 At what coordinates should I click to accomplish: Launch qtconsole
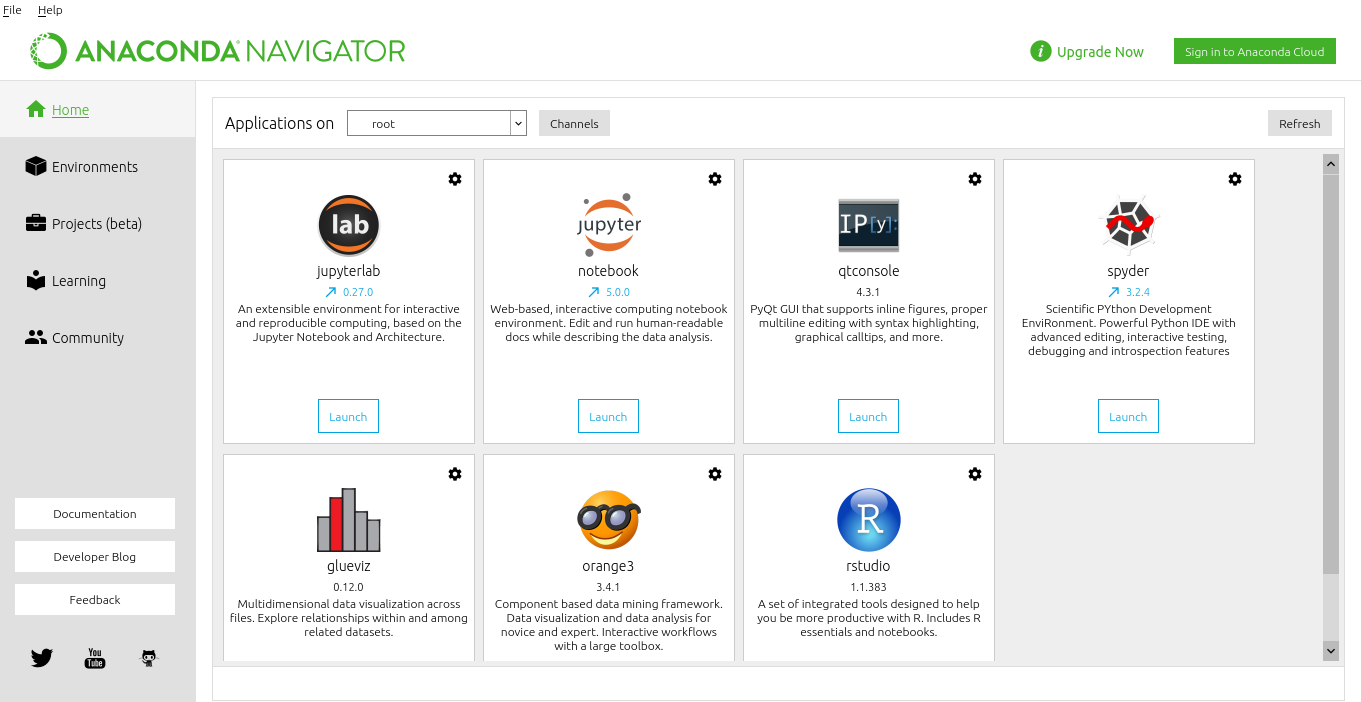pyautogui.click(x=868, y=417)
